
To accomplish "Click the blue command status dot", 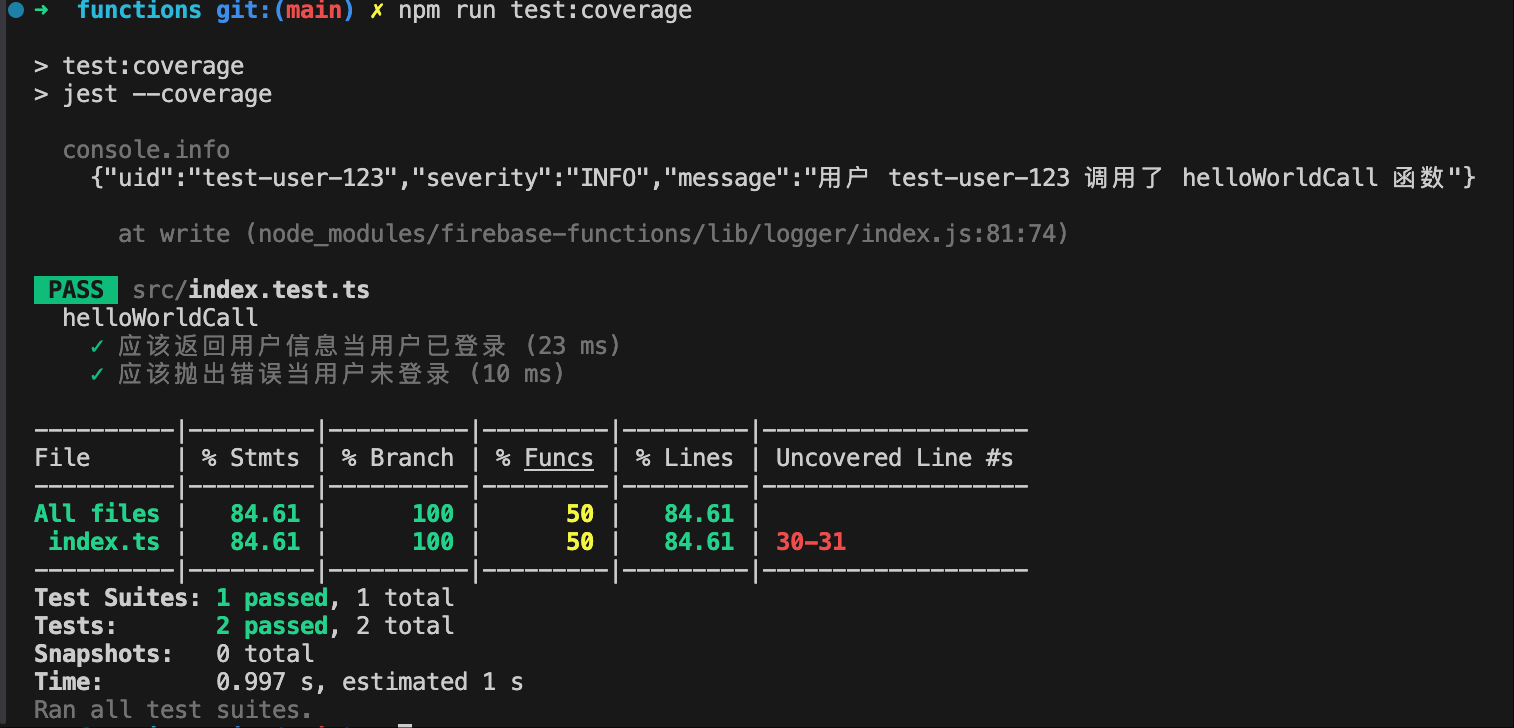I will tap(16, 11).
